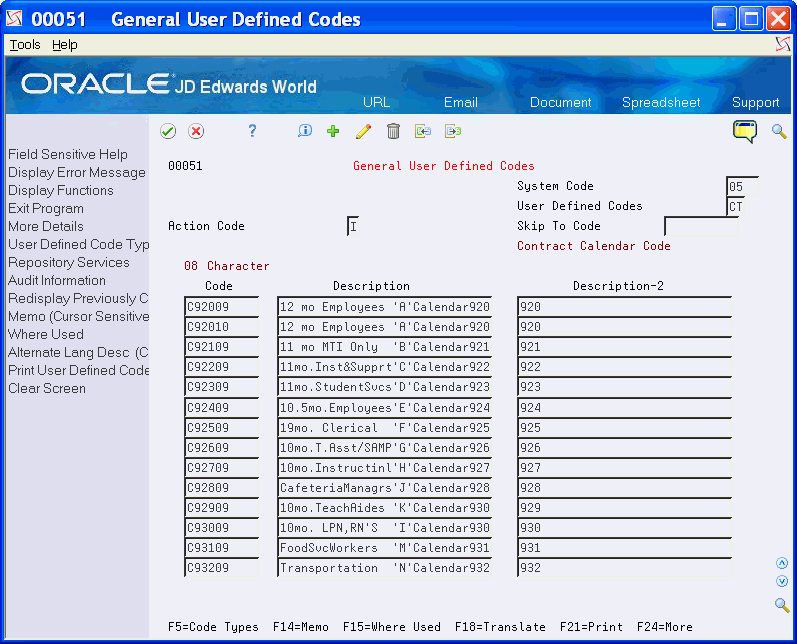The image size is (797, 644).
Task: Open the yellow speech bubble message icon
Action: click(x=745, y=132)
